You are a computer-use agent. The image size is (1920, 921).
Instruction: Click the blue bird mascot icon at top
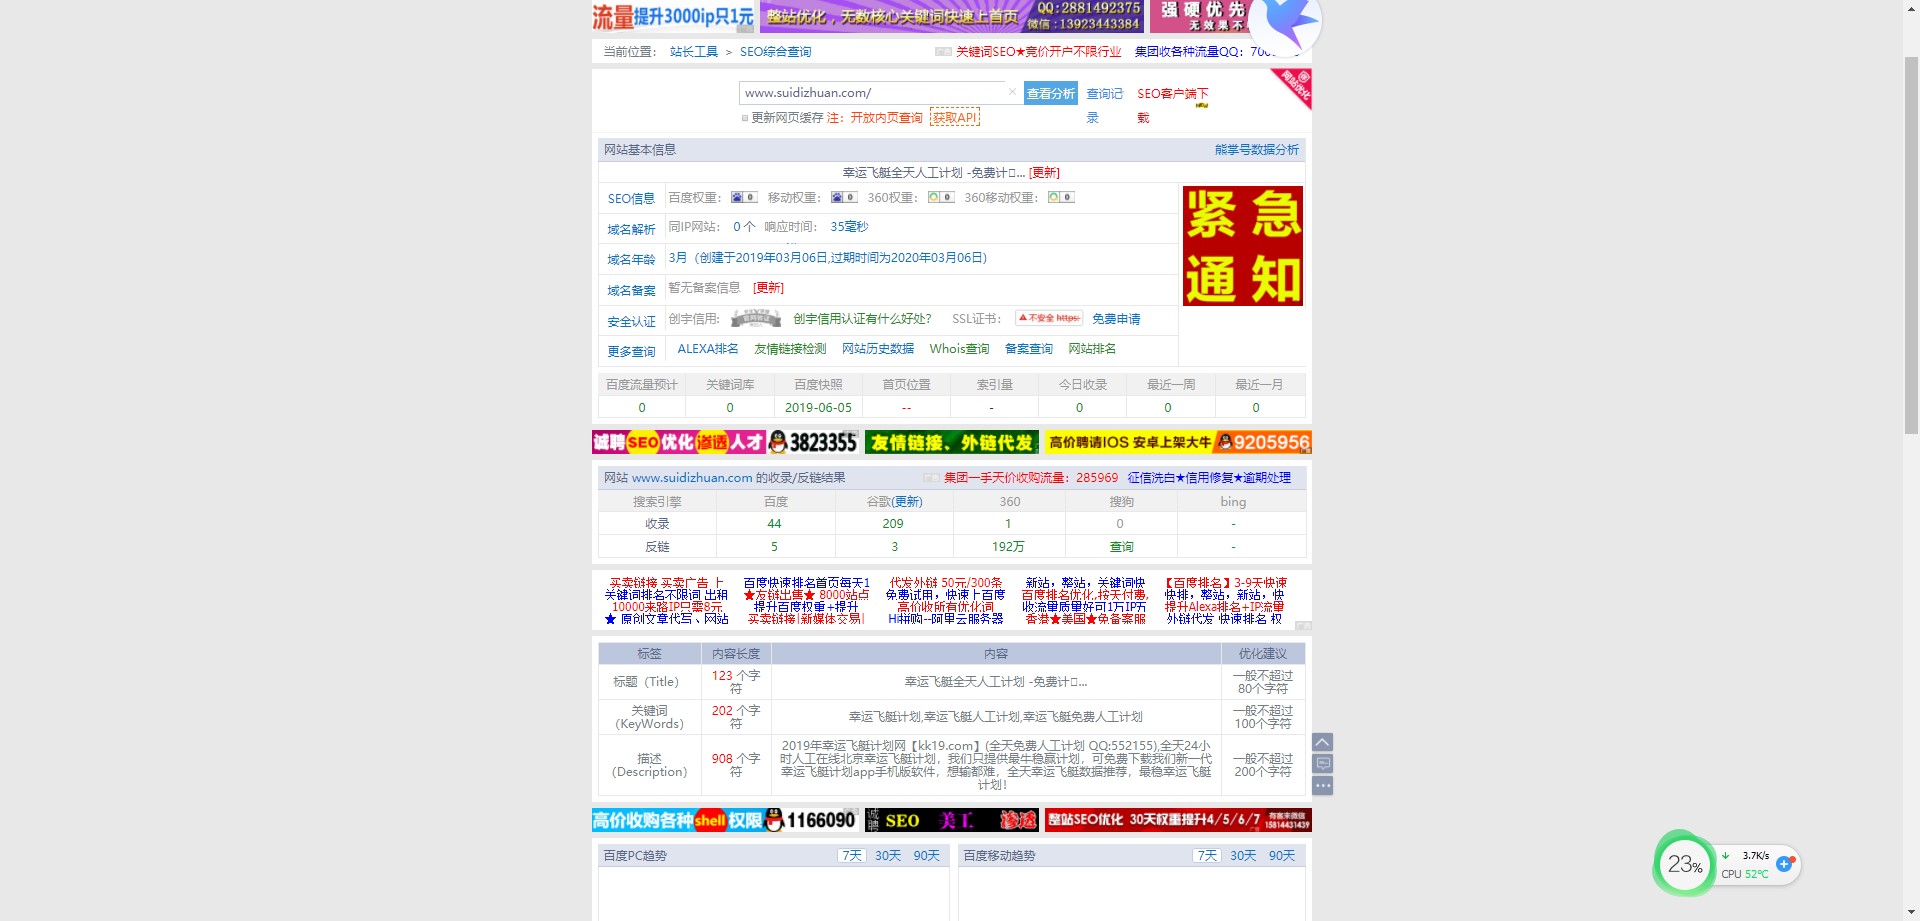pyautogui.click(x=1285, y=20)
